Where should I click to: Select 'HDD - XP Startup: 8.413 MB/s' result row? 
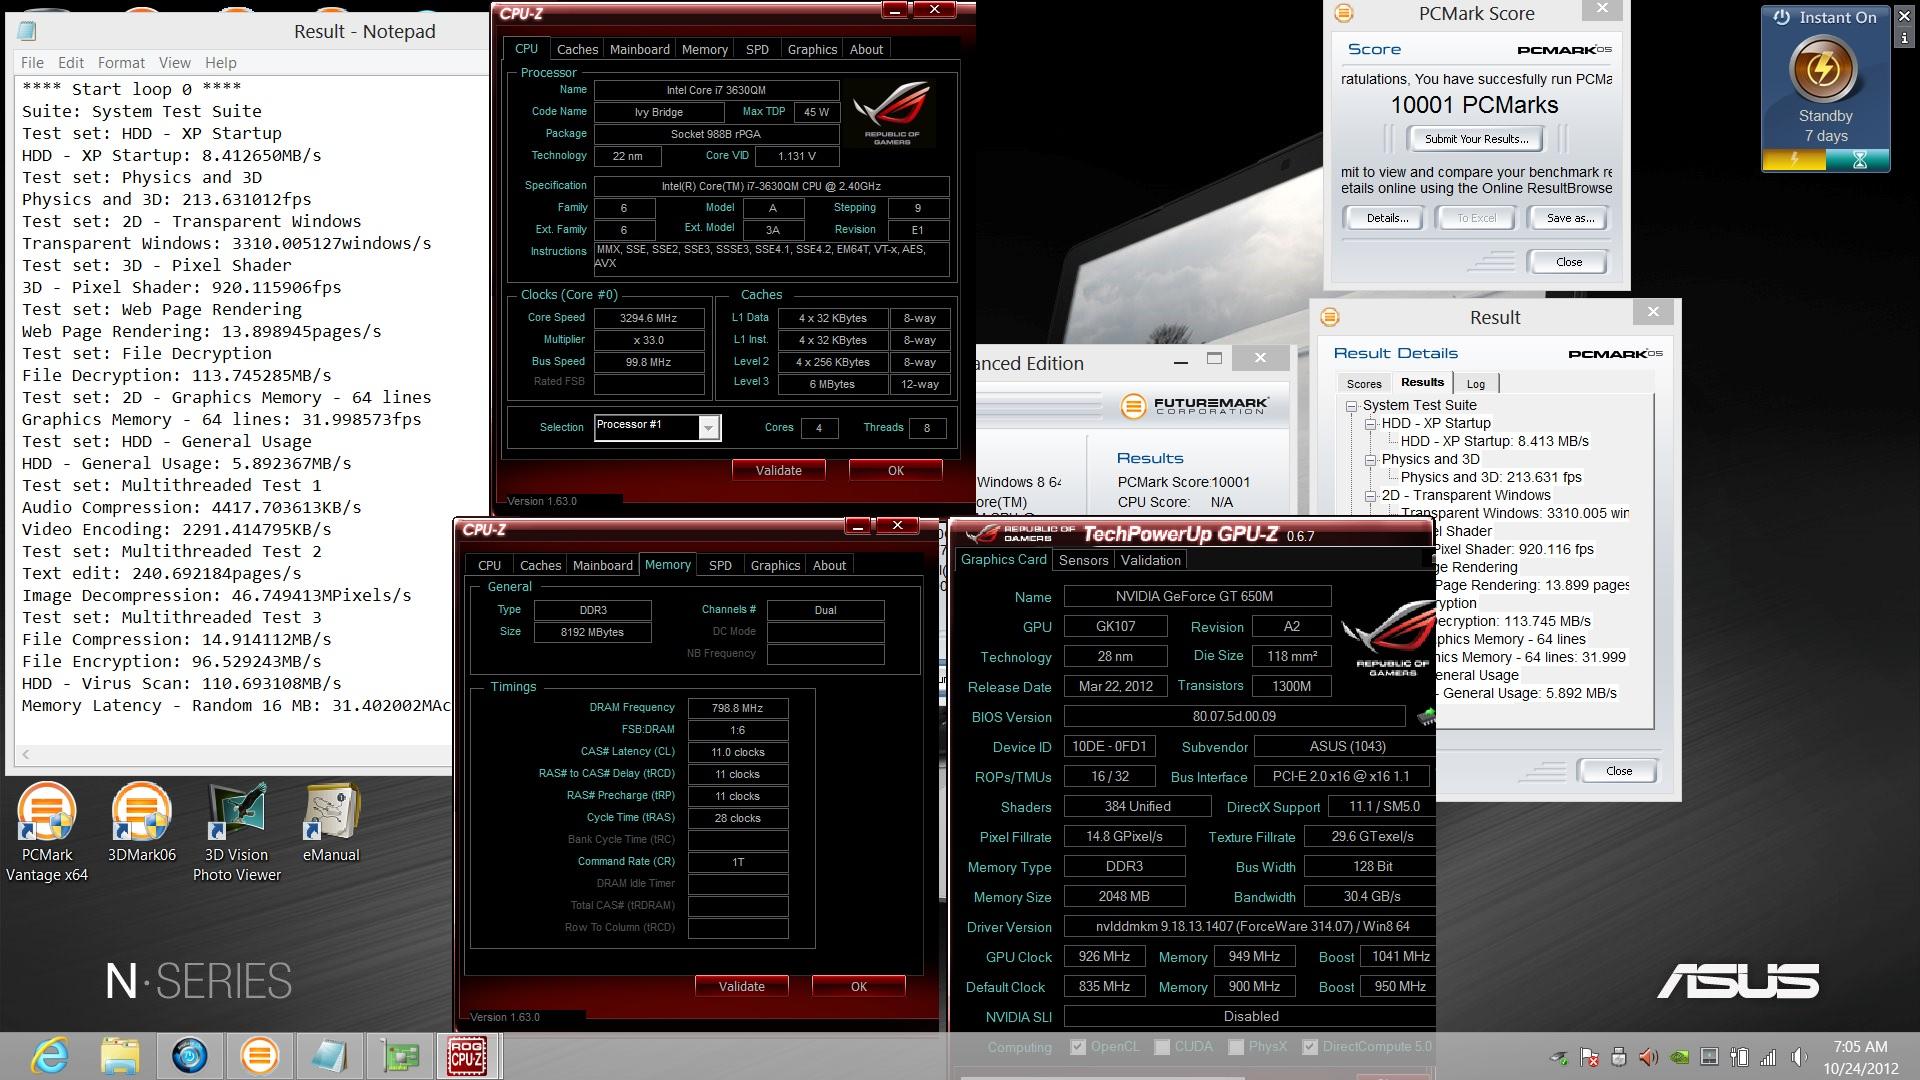click(1494, 441)
